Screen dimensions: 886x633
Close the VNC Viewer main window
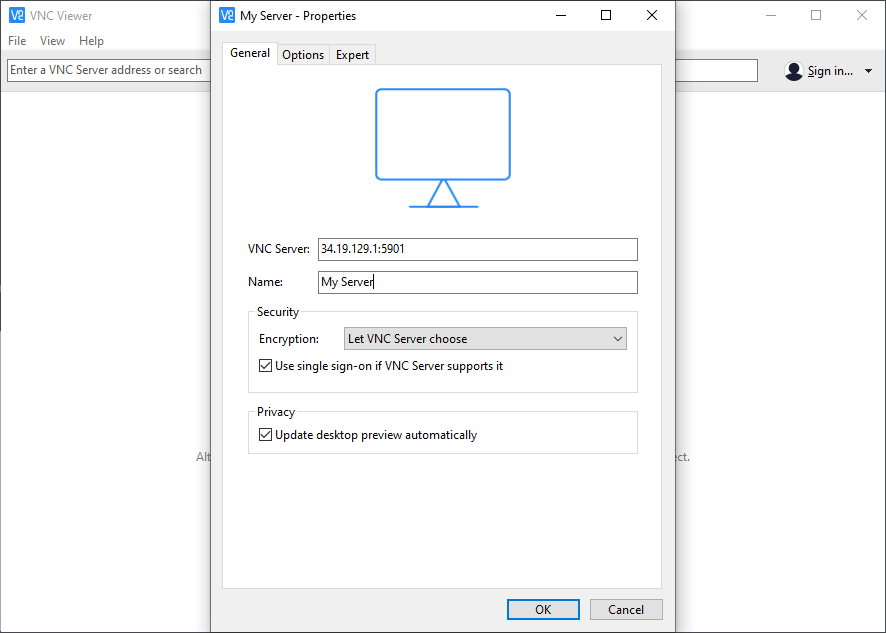click(862, 15)
